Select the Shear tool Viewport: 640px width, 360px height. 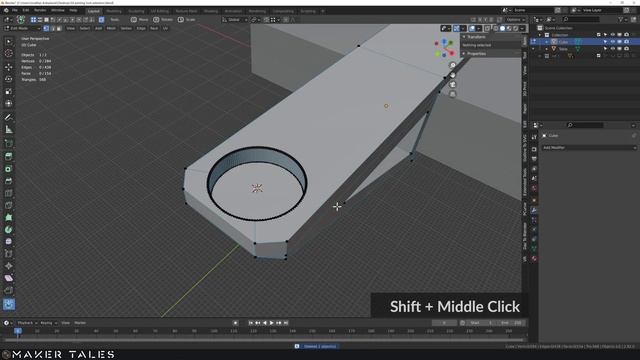coord(9,278)
